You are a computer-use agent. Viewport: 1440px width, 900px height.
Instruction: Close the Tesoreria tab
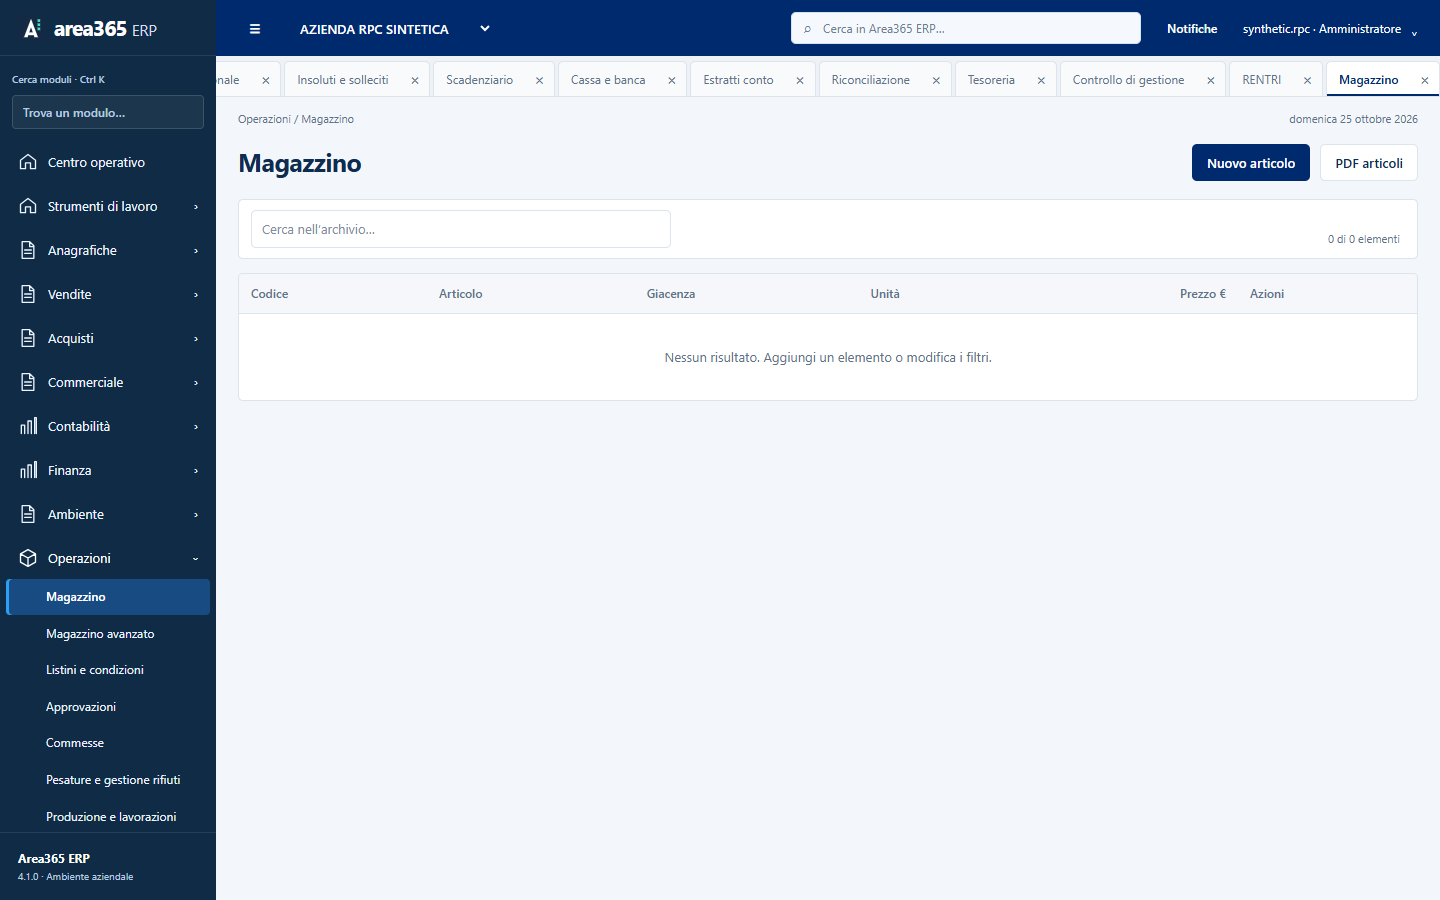coord(1041,80)
